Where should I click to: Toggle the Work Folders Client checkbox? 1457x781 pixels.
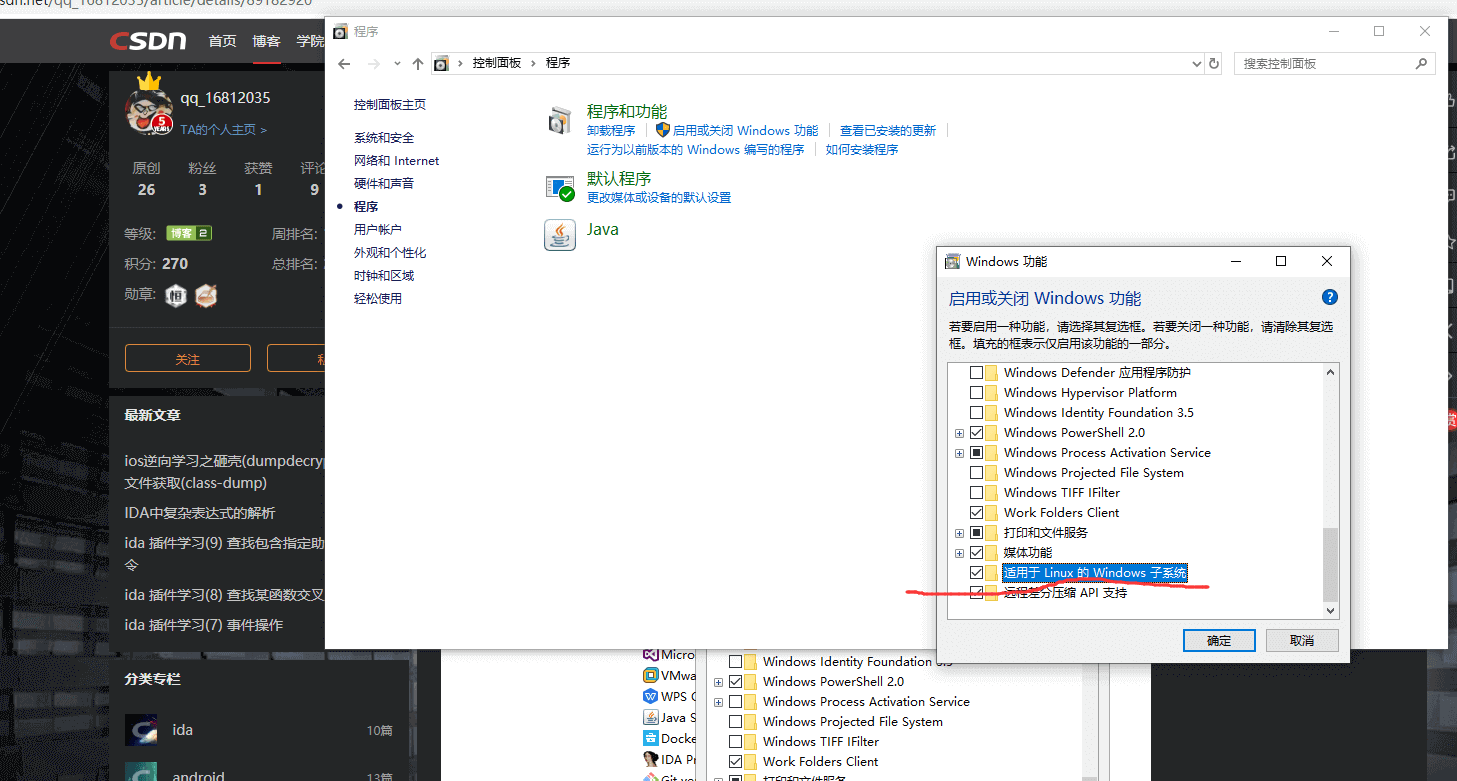click(977, 513)
